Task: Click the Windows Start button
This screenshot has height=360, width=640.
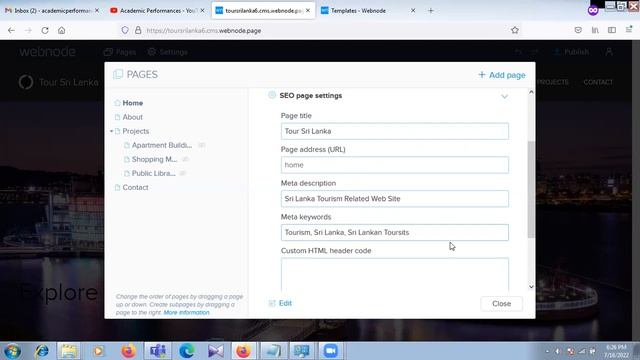Action: (12, 351)
